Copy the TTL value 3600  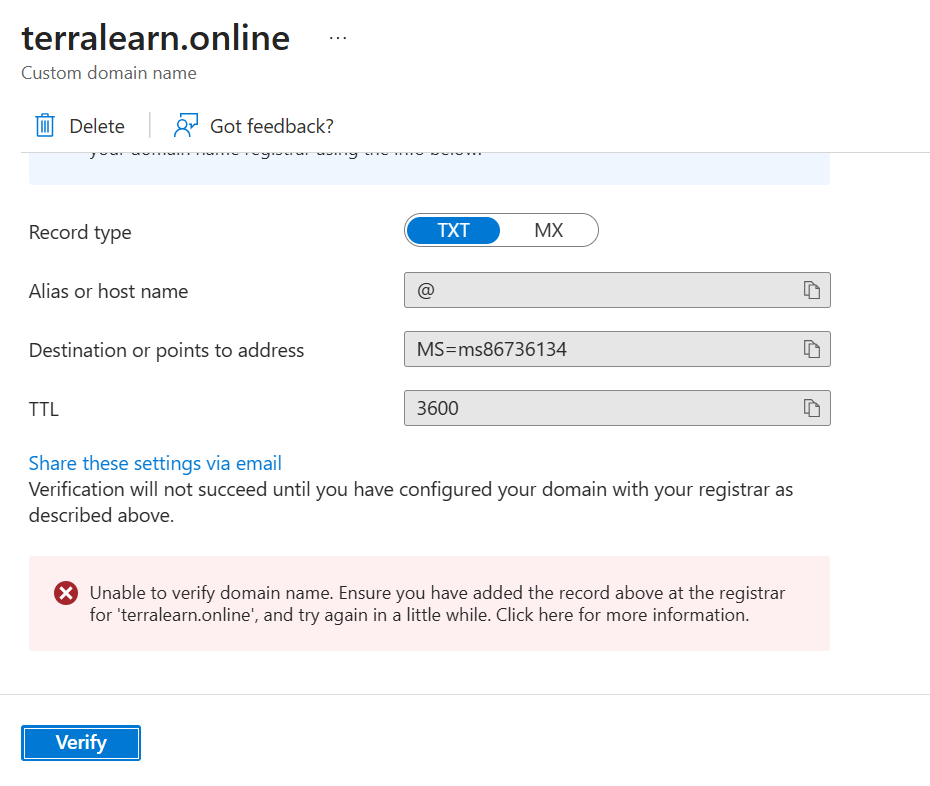[811, 407]
